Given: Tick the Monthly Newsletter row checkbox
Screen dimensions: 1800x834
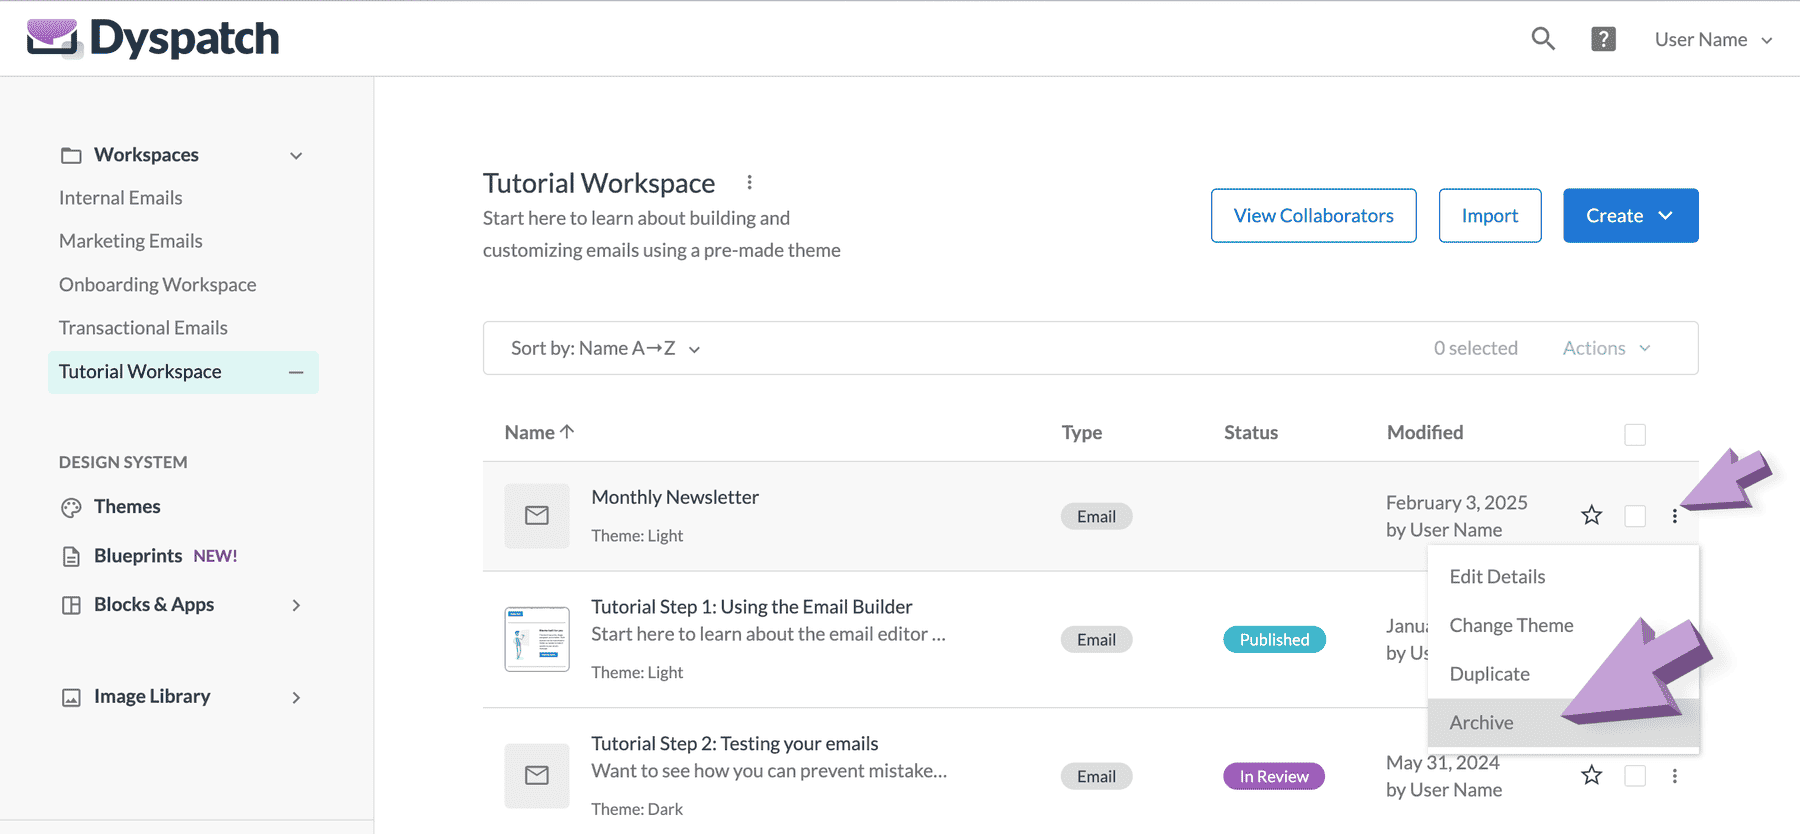Looking at the screenshot, I should 1635,516.
